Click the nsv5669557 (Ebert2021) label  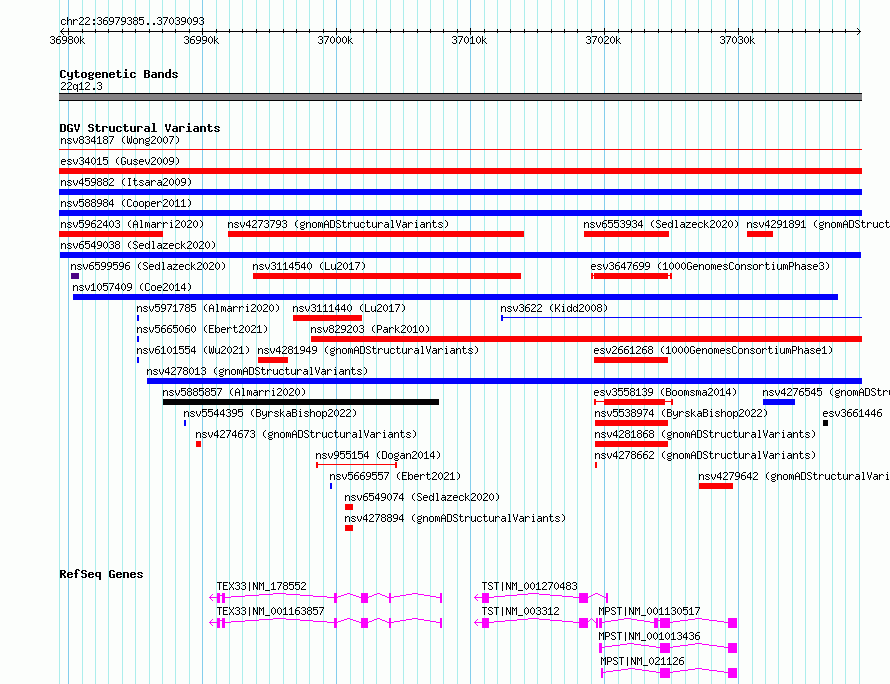point(395,476)
